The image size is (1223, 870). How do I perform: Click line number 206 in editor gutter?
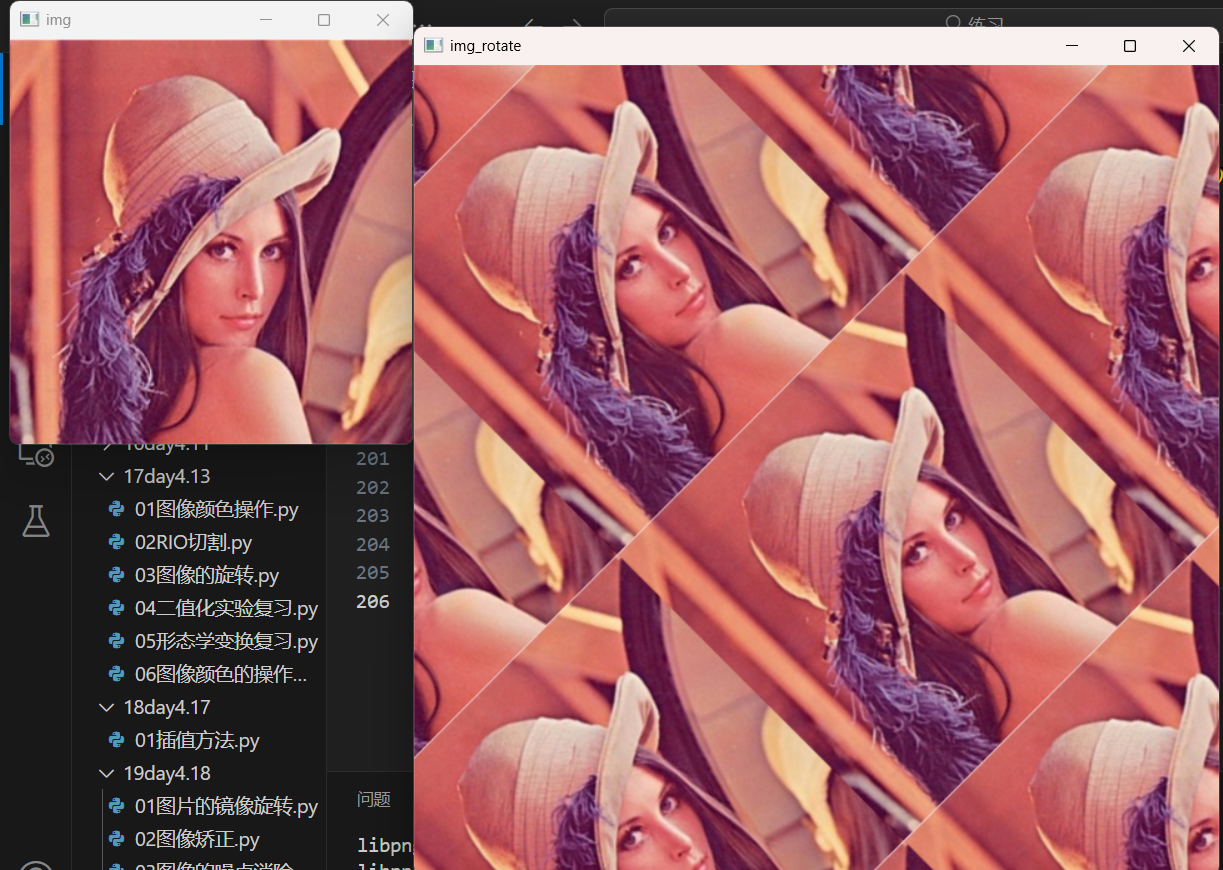point(373,601)
